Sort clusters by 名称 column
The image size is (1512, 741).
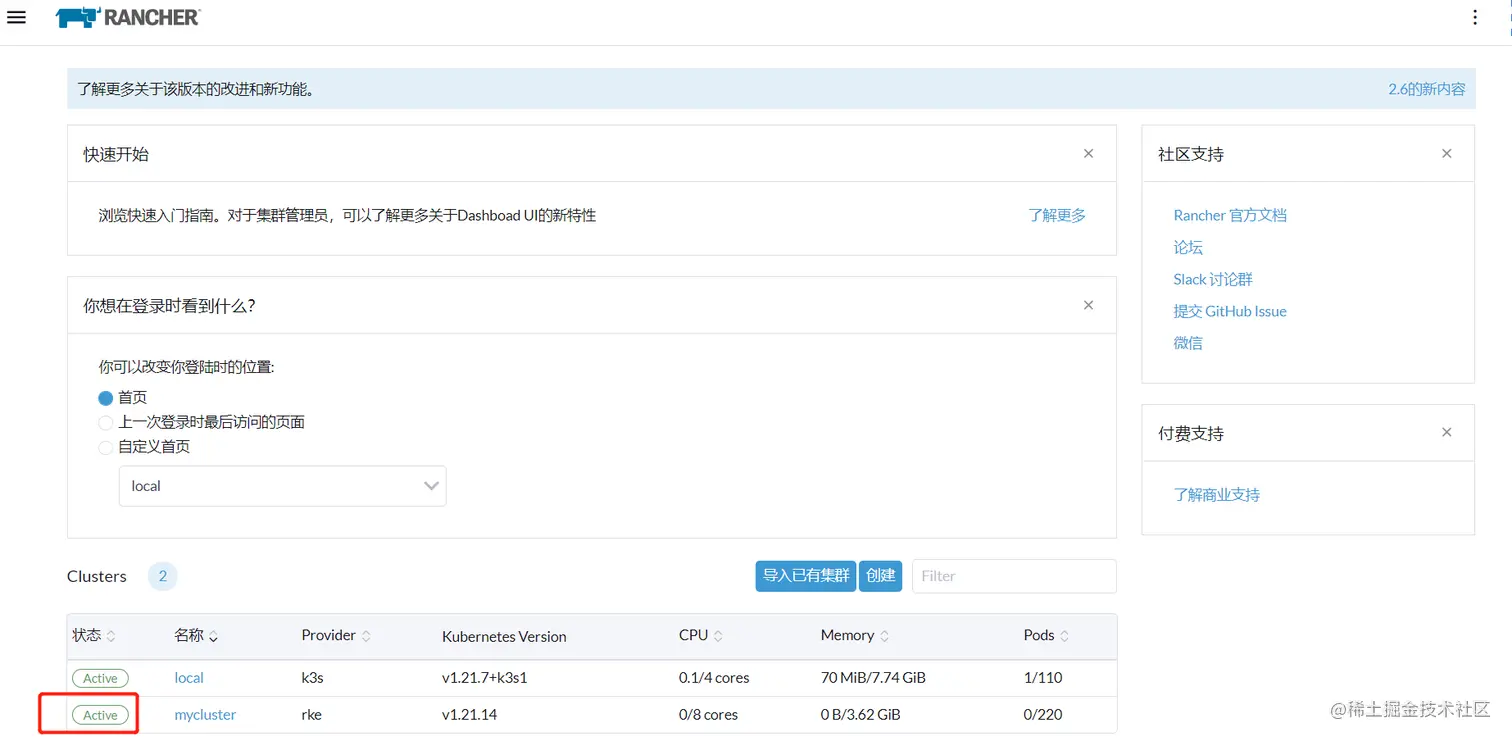[196, 635]
